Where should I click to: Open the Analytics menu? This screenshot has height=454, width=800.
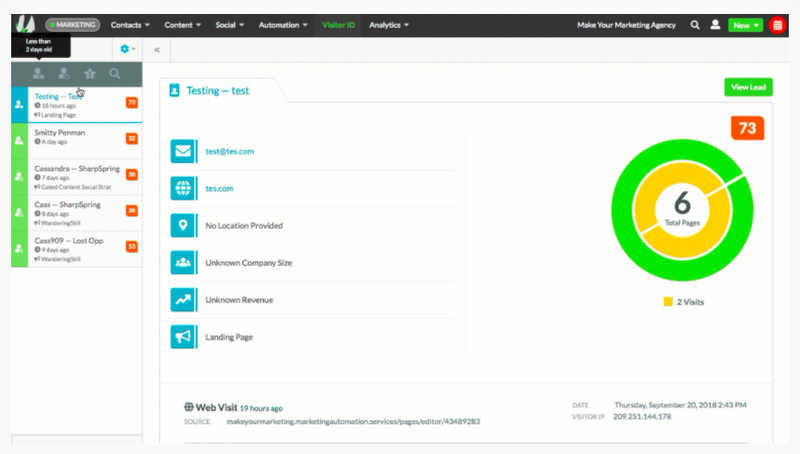(389, 24)
